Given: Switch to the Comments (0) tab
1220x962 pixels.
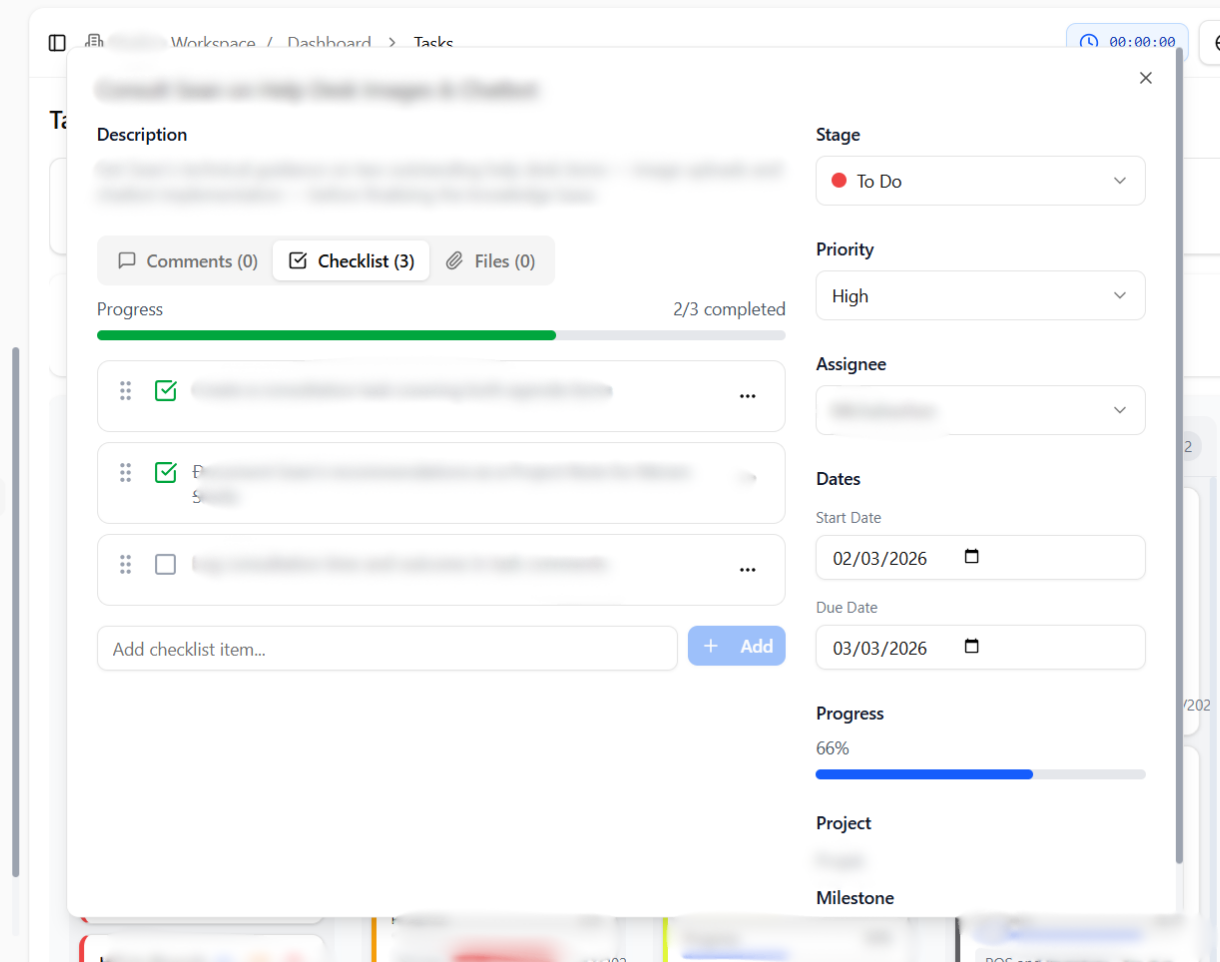Looking at the screenshot, I should (188, 261).
